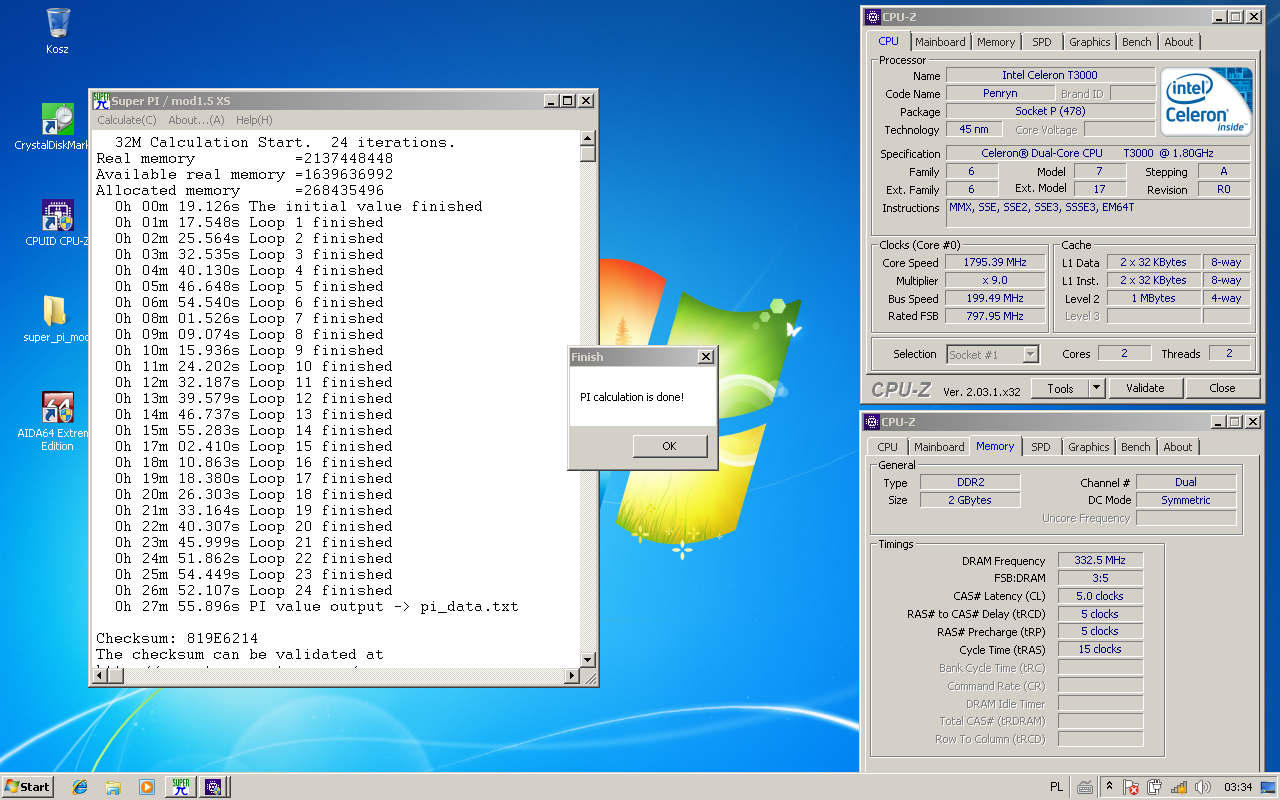Select the CPU tab in upper CPU-Z

coord(888,41)
